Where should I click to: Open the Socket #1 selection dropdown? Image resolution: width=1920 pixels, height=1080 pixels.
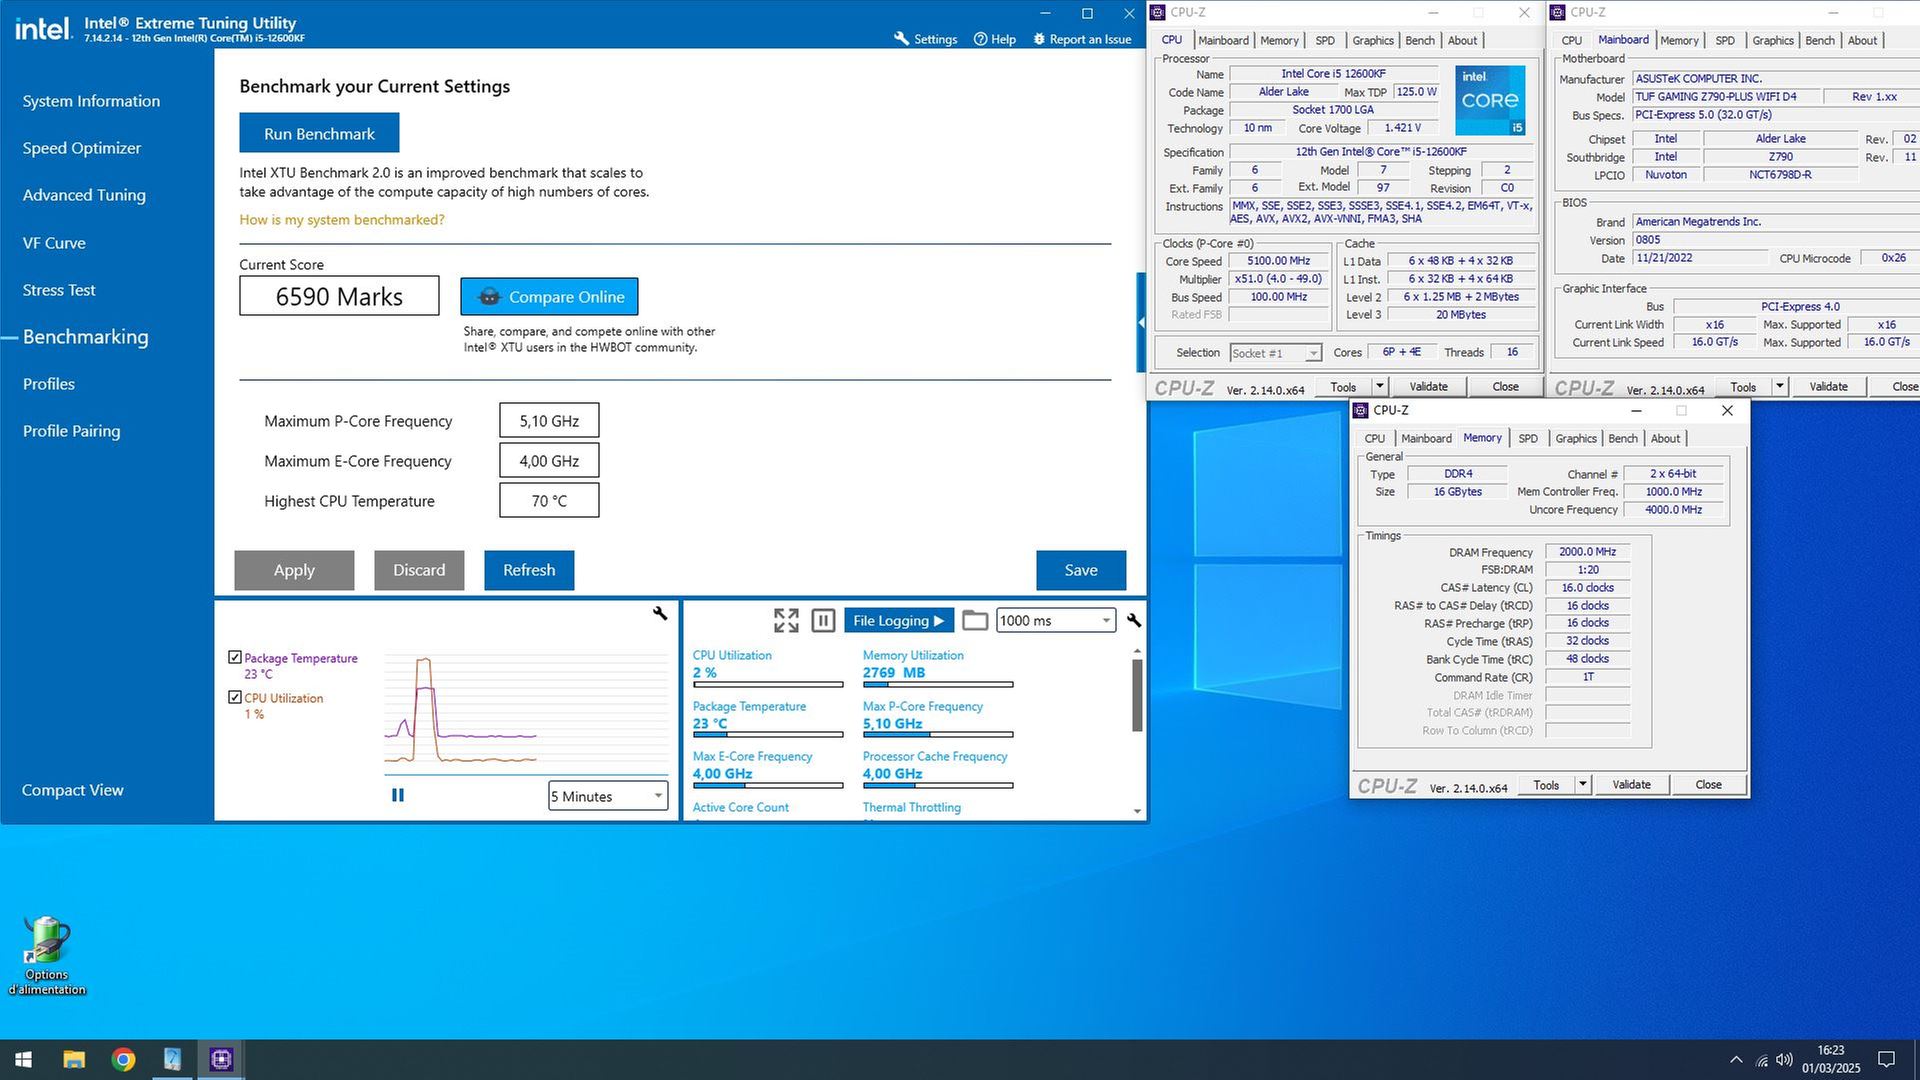click(1276, 353)
